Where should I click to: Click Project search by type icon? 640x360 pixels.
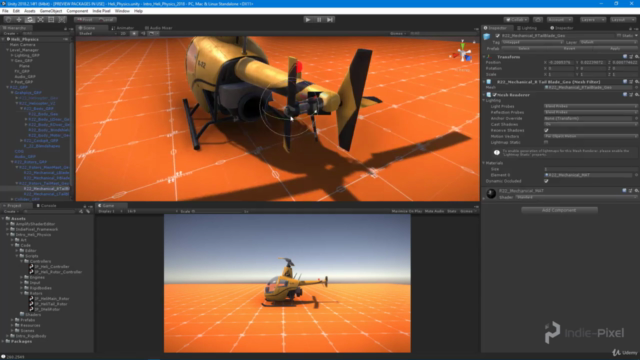point(81,211)
